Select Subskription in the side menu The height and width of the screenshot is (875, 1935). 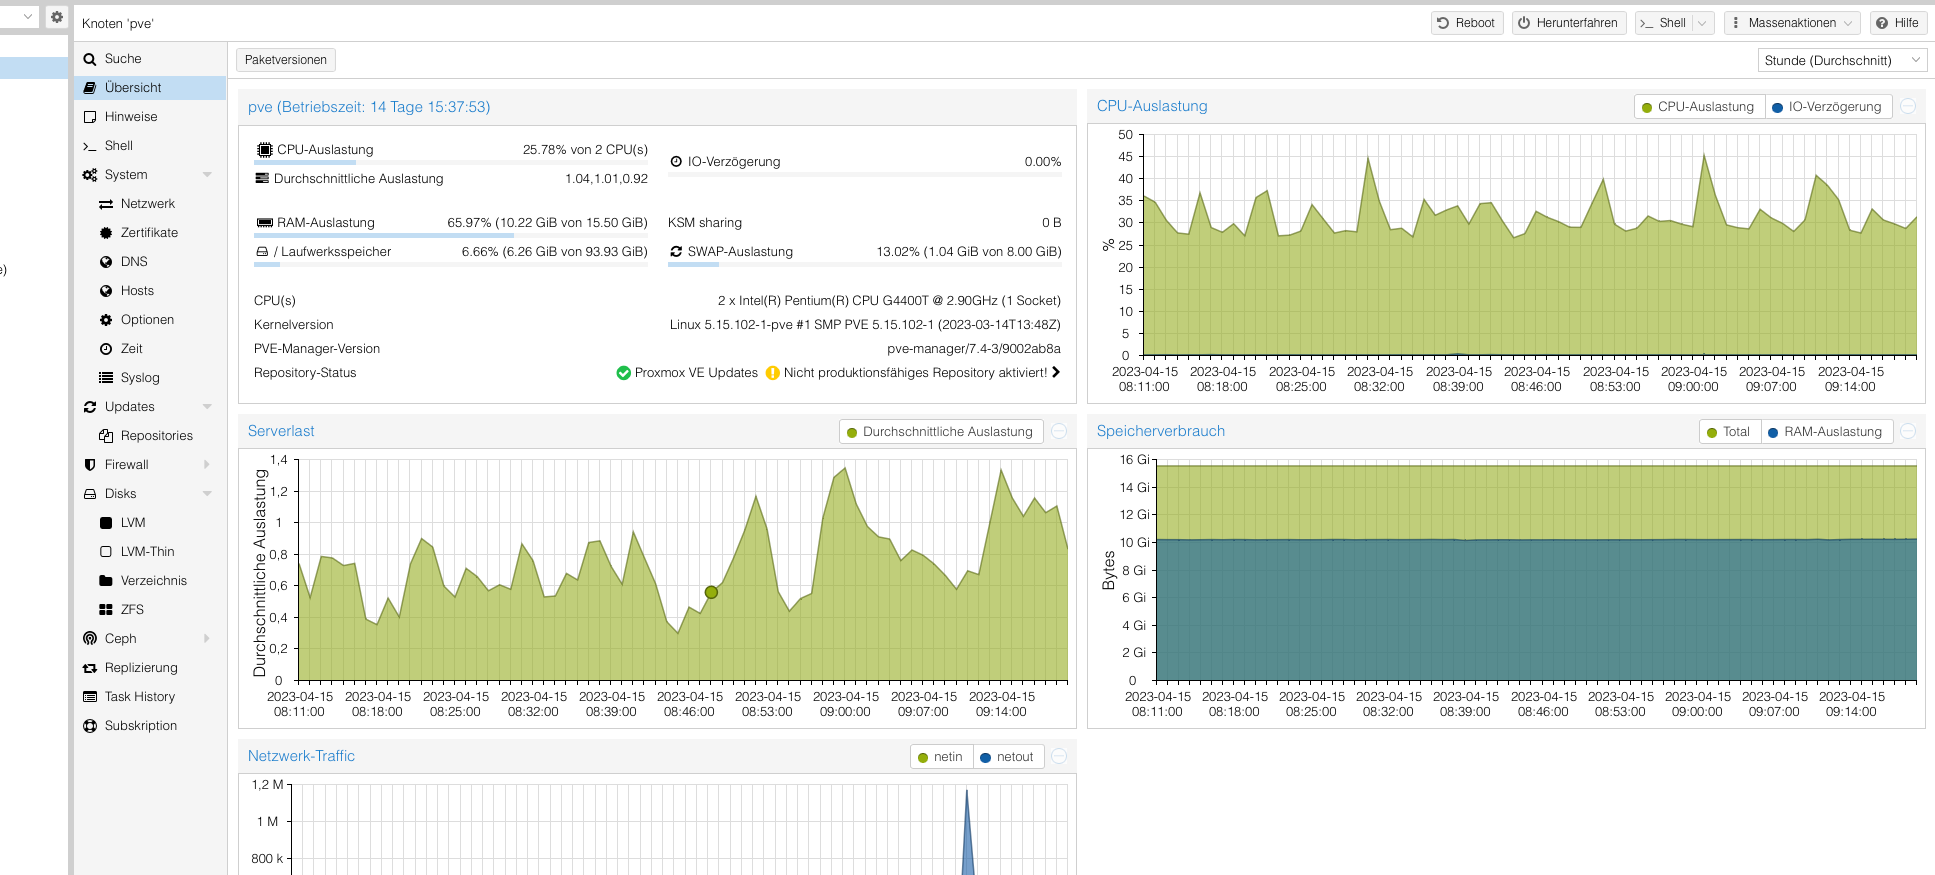coord(150,726)
